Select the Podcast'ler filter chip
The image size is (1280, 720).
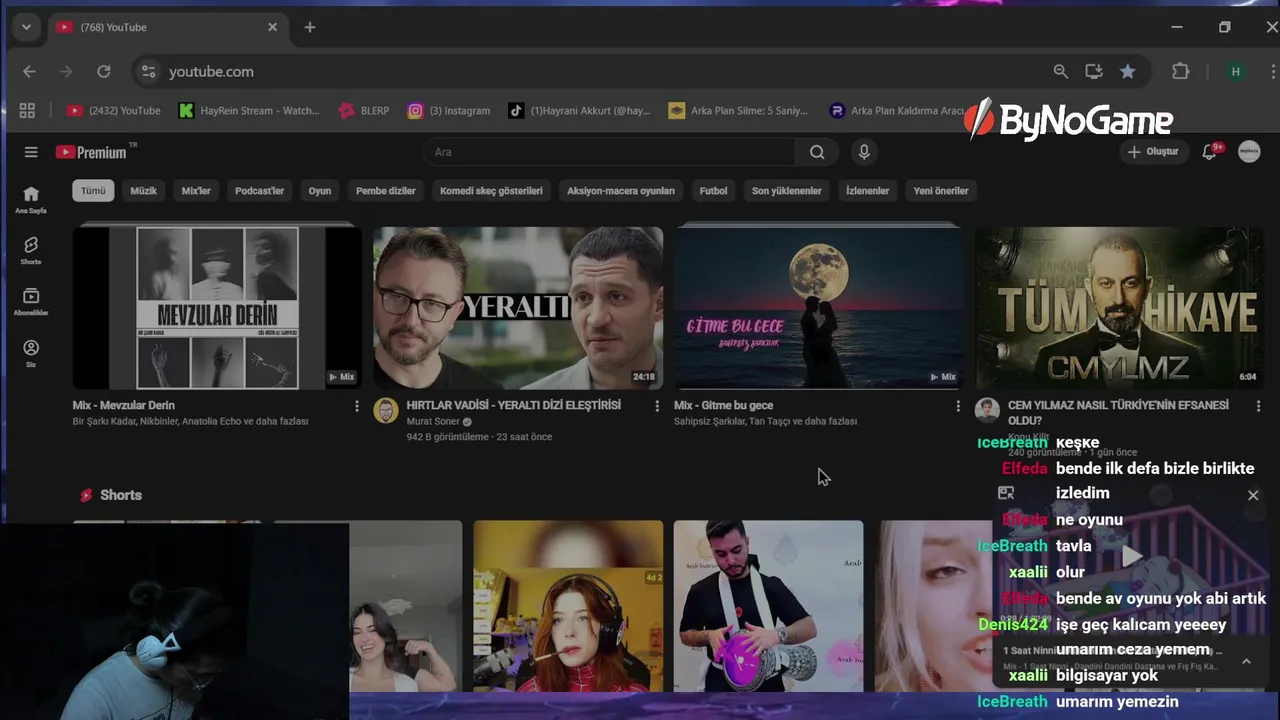point(259,191)
